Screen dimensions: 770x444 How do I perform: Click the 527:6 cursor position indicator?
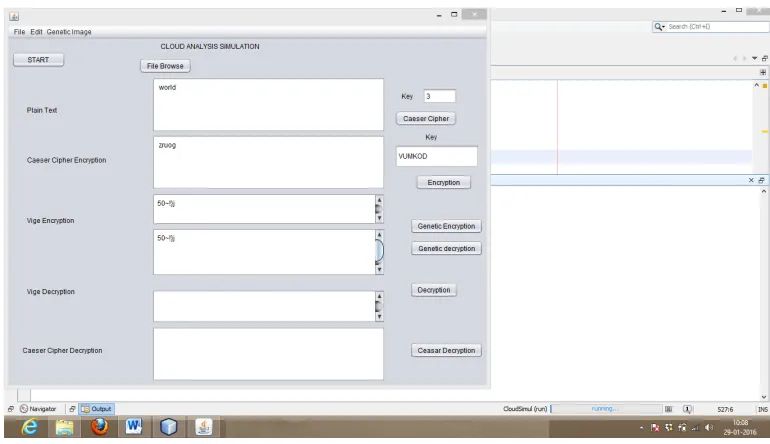(725, 409)
